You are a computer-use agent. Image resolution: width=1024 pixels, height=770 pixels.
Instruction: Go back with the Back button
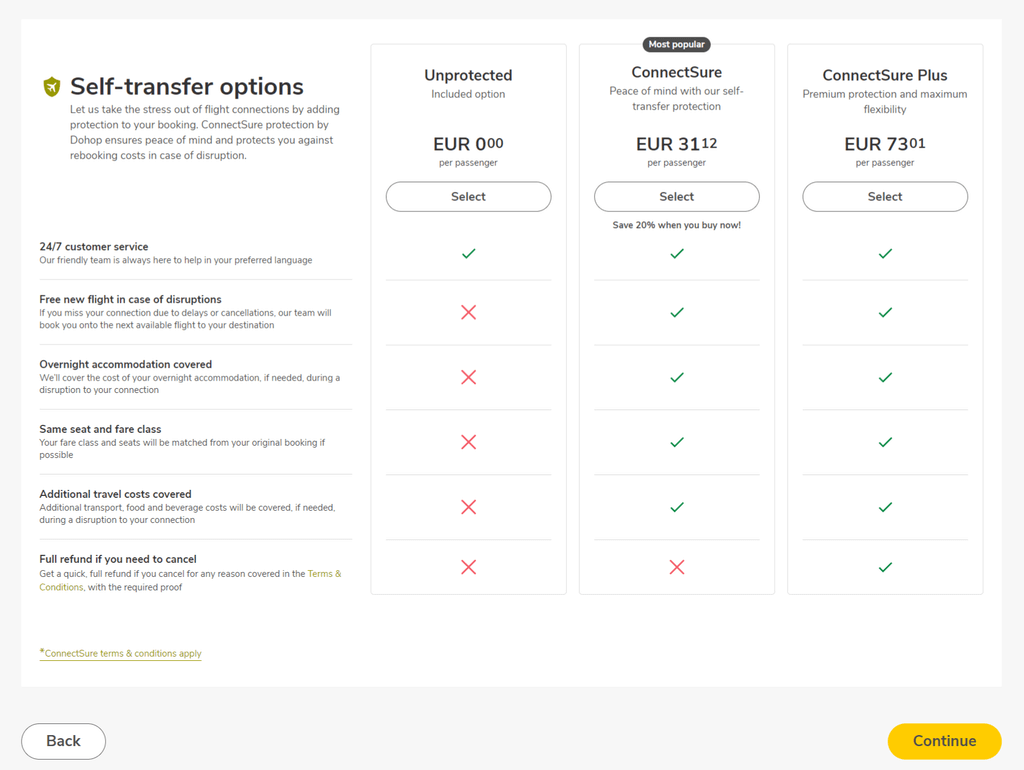point(63,741)
